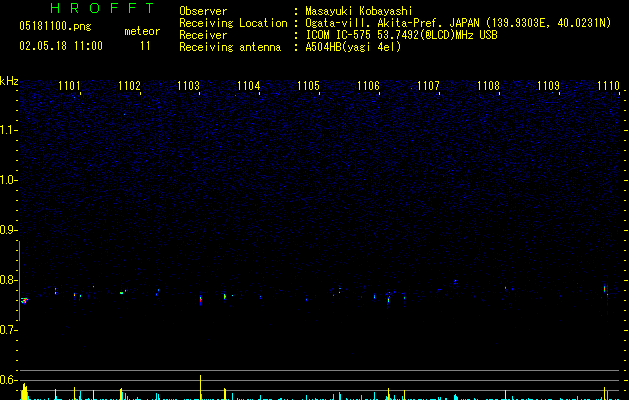Click the A504HB(yagi 4el) antenna text
The width and height of the screenshot is (629, 400).
click(x=353, y=47)
